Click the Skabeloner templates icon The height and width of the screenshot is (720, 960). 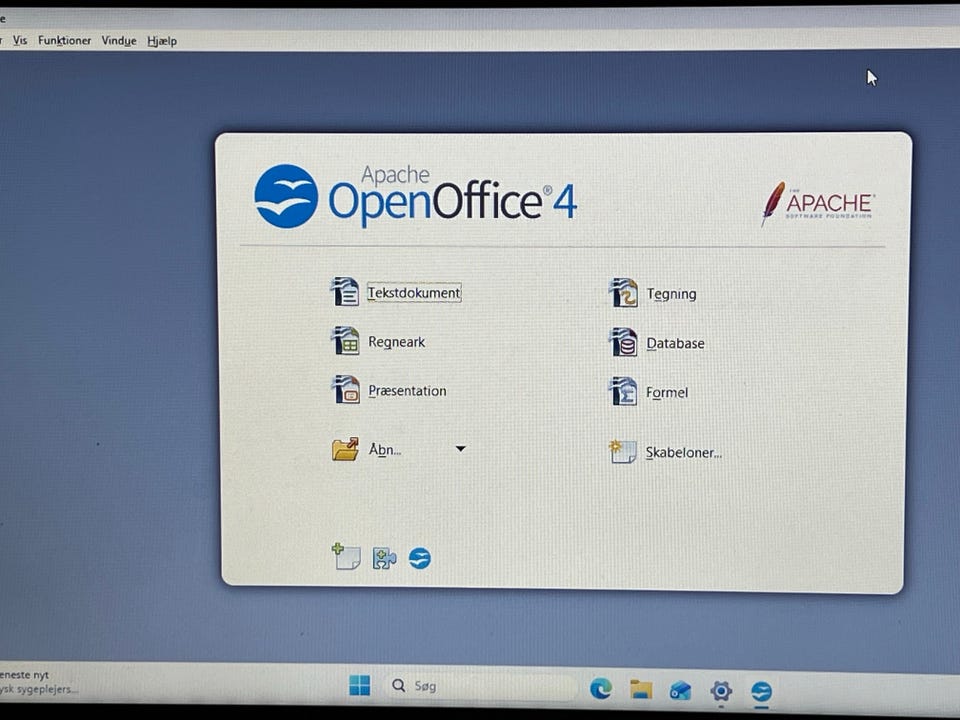[x=623, y=451]
